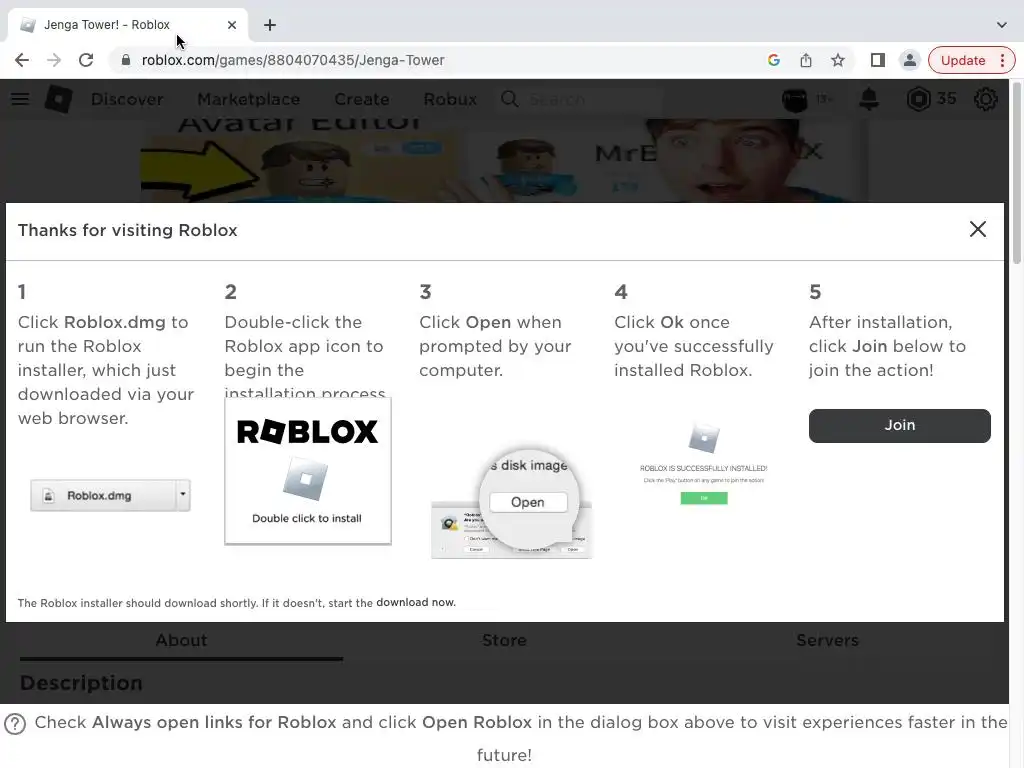Go forward using the browser forward arrow

pyautogui.click(x=54, y=60)
